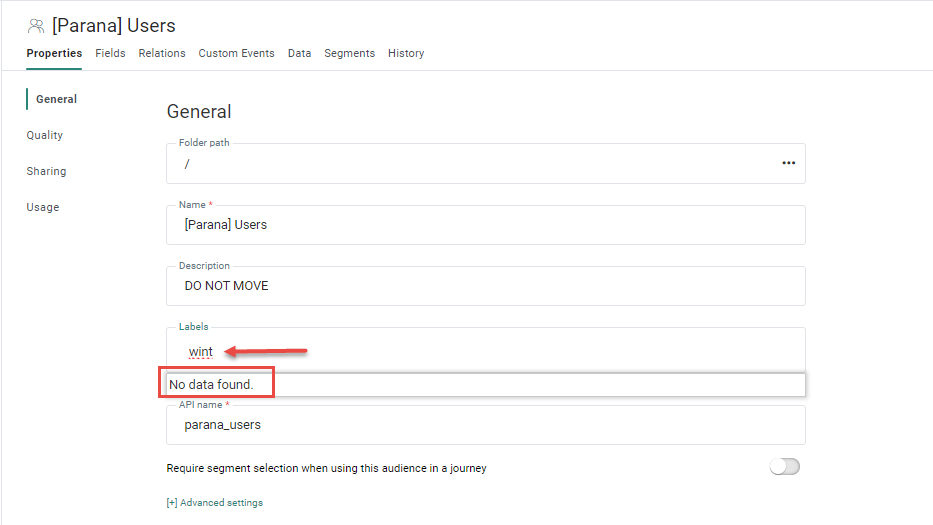Screen dimensions: 933x525
Task: Click the Folder path field
Action: coord(470,164)
